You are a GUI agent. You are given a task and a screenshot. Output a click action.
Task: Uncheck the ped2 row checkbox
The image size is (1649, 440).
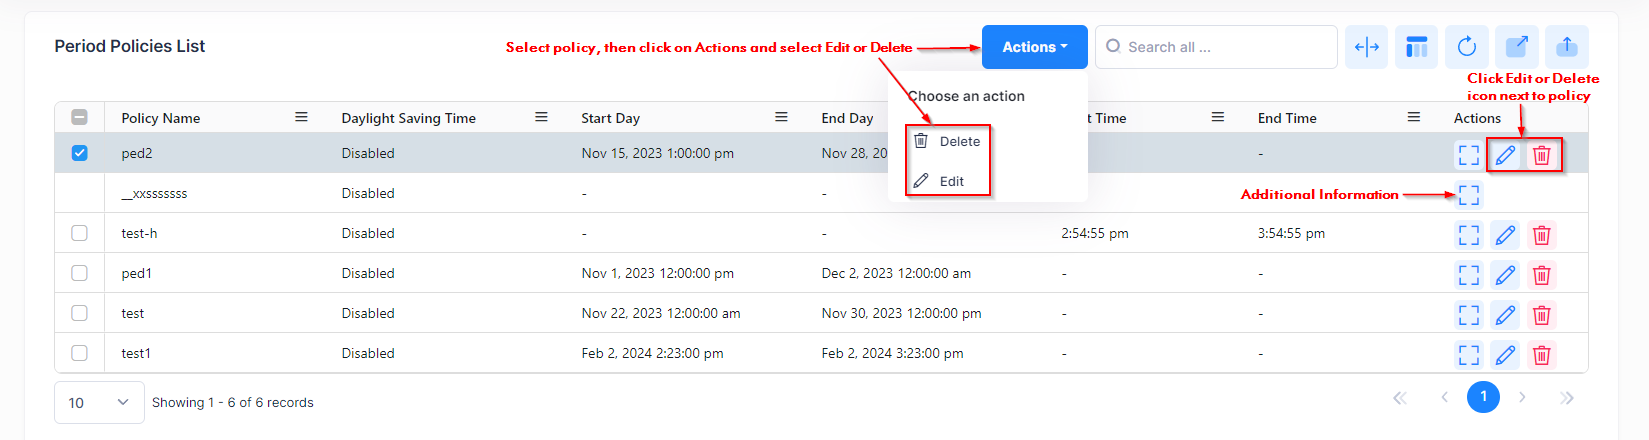point(80,153)
